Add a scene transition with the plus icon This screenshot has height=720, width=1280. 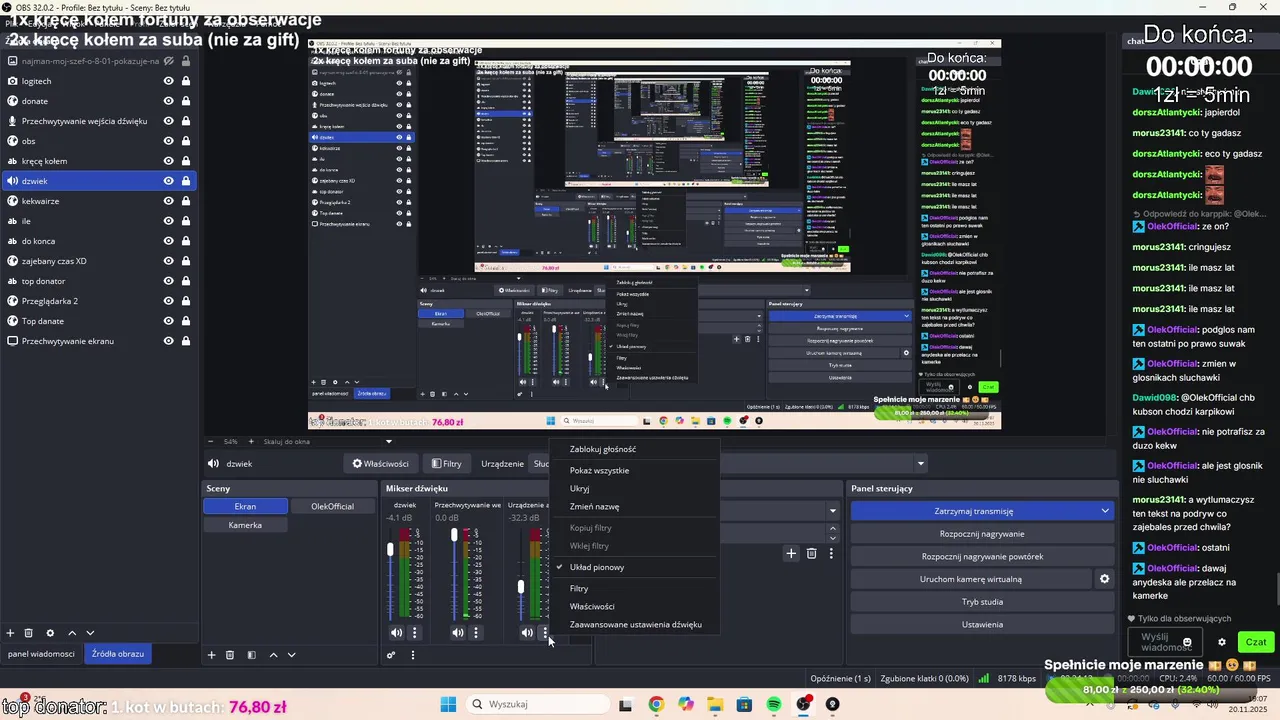tap(791, 553)
